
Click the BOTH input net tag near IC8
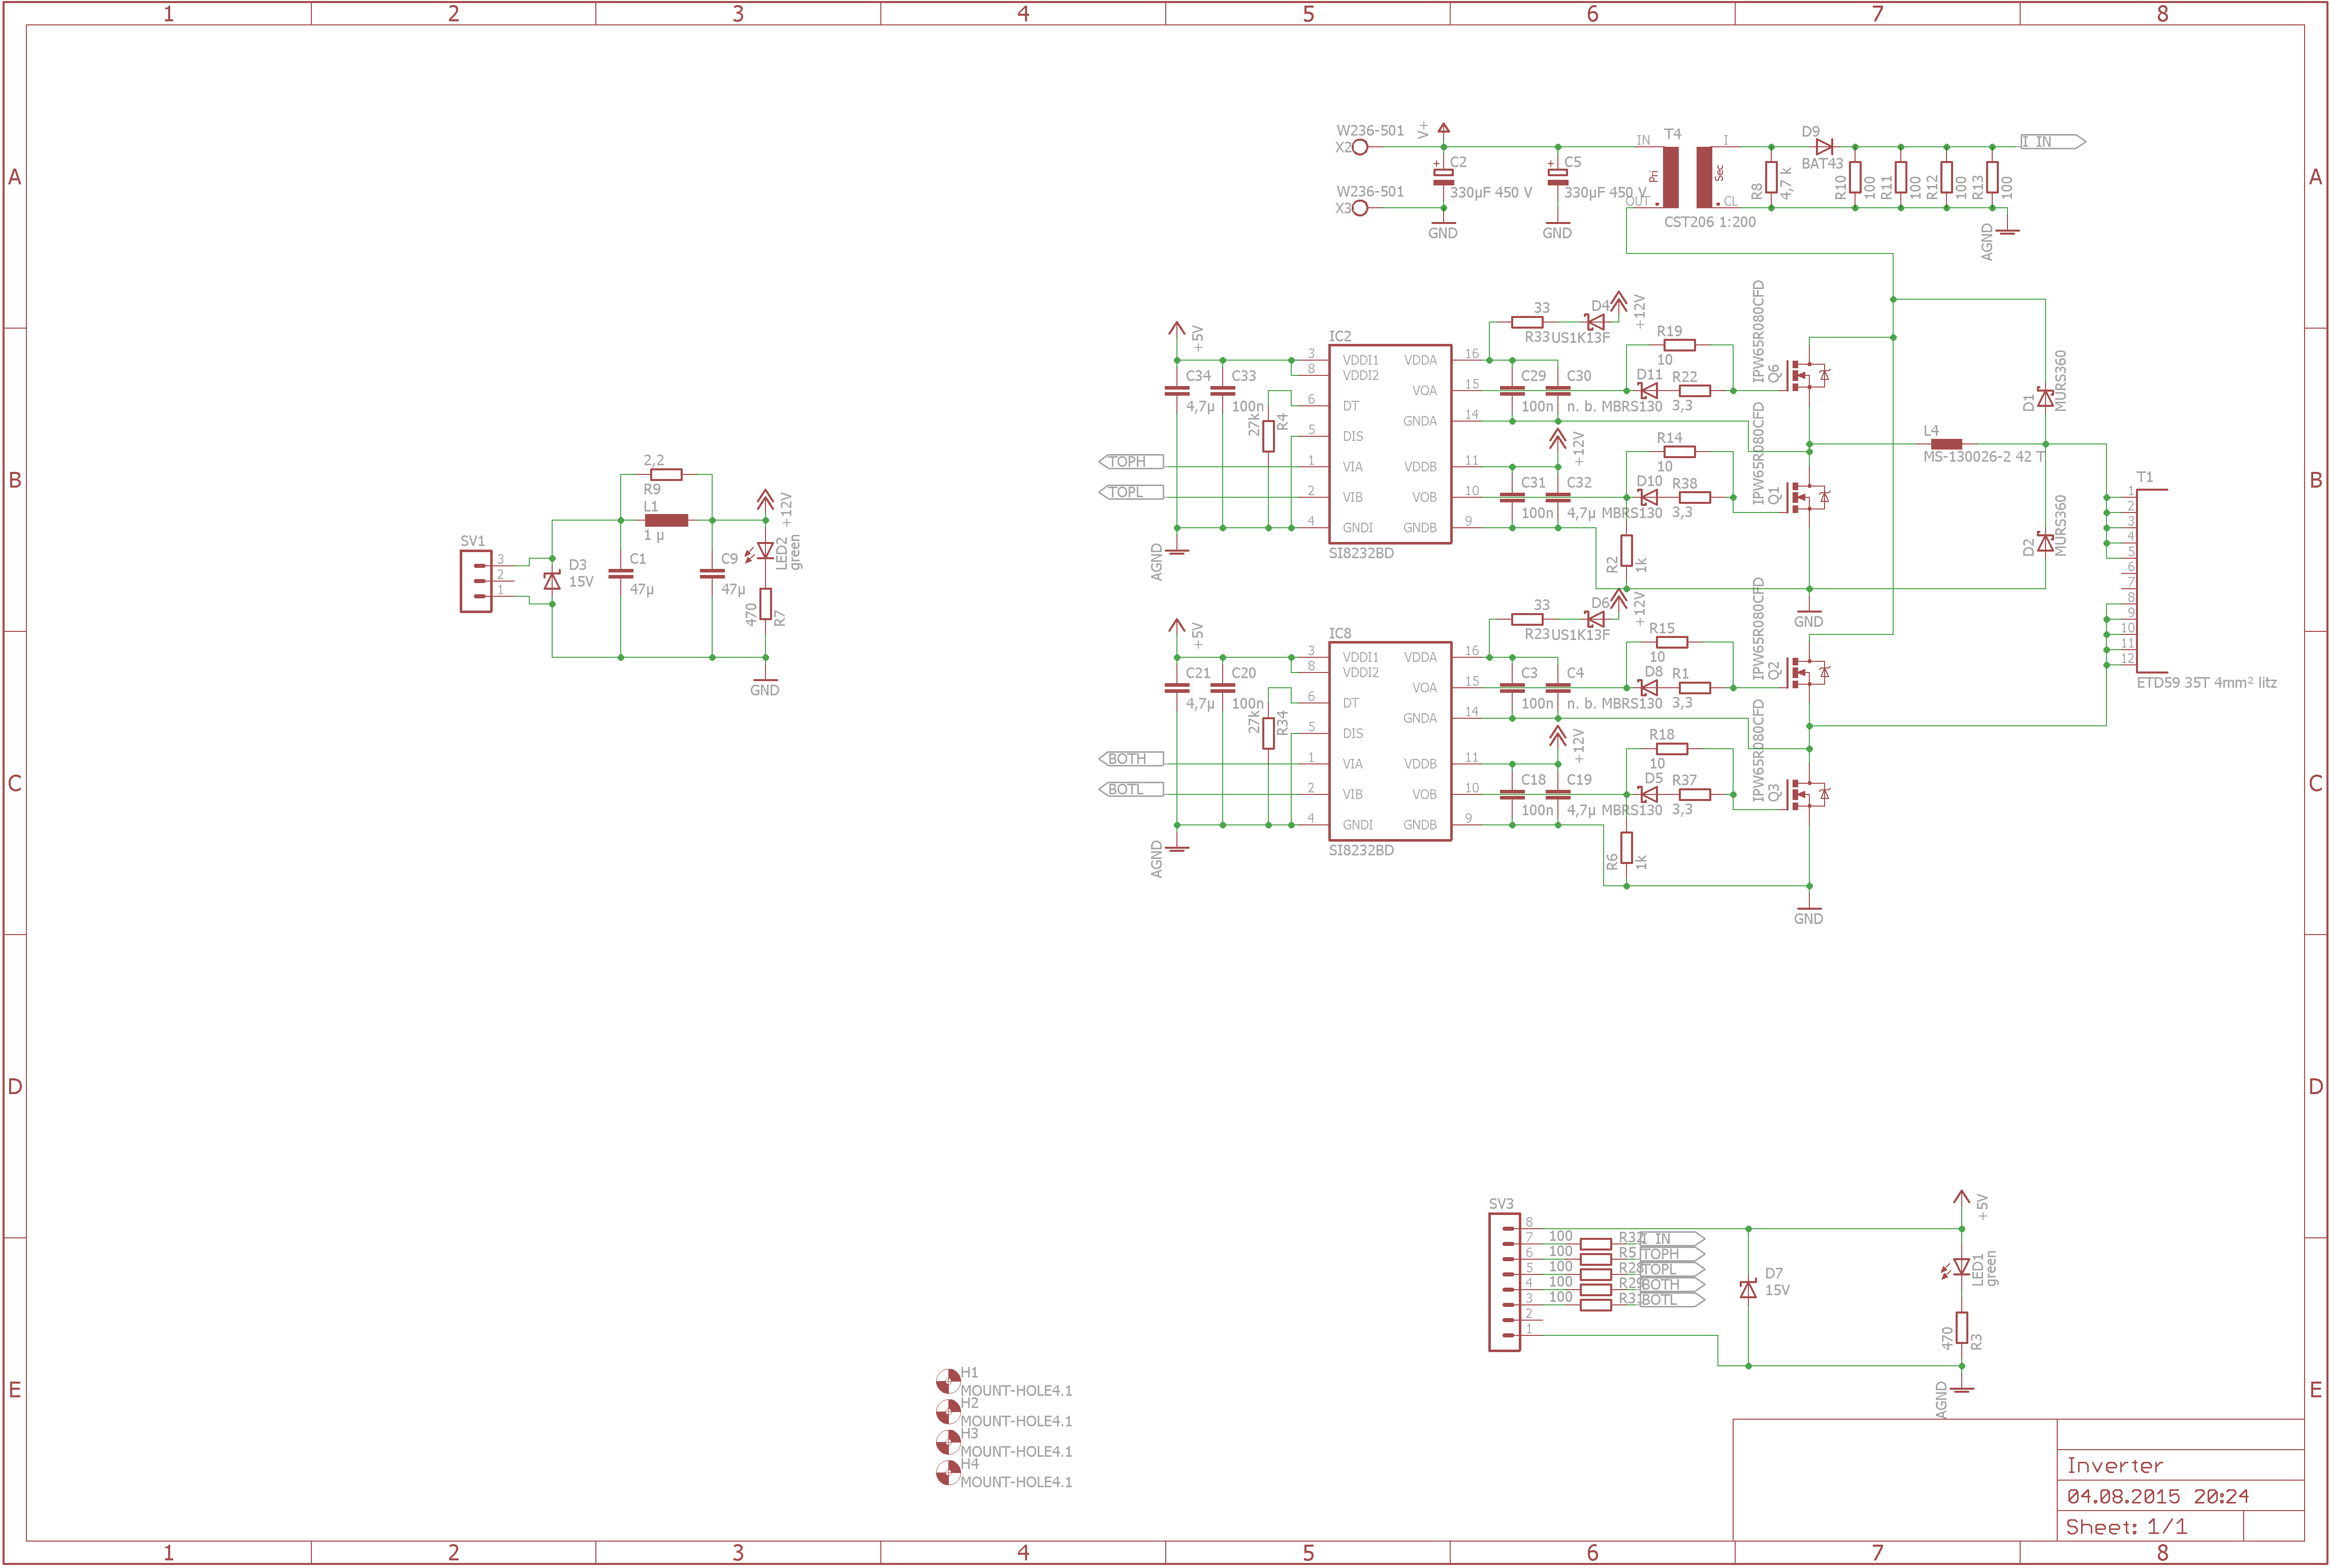coord(1131,759)
